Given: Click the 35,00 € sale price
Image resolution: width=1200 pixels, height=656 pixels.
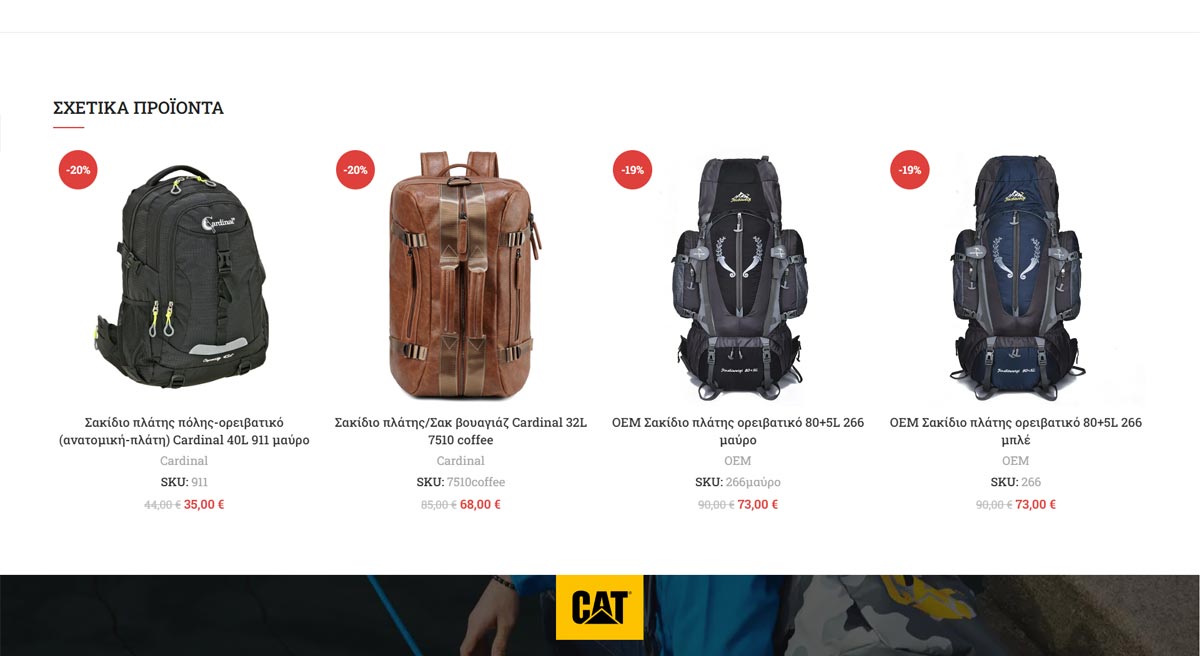Looking at the screenshot, I should [204, 504].
